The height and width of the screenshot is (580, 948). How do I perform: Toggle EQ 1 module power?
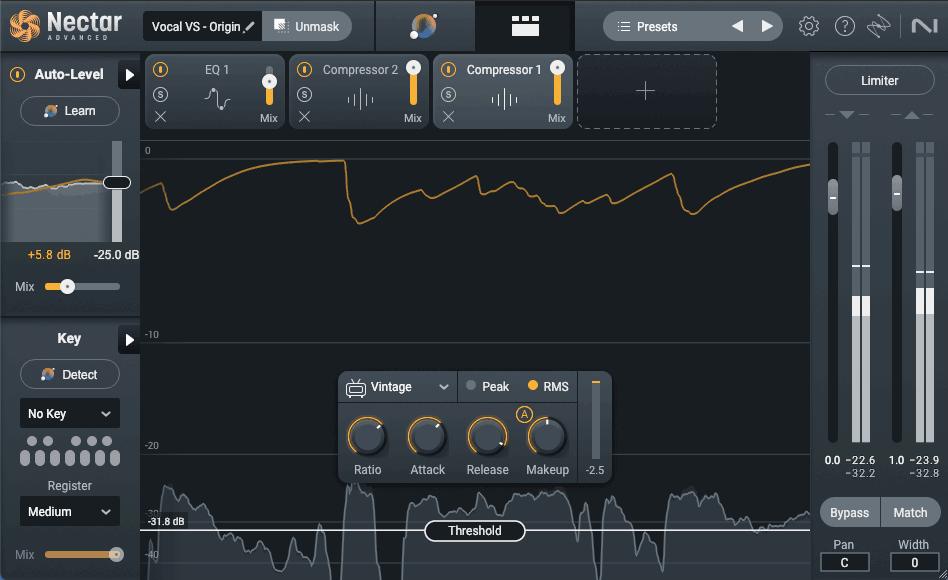pyautogui.click(x=160, y=70)
